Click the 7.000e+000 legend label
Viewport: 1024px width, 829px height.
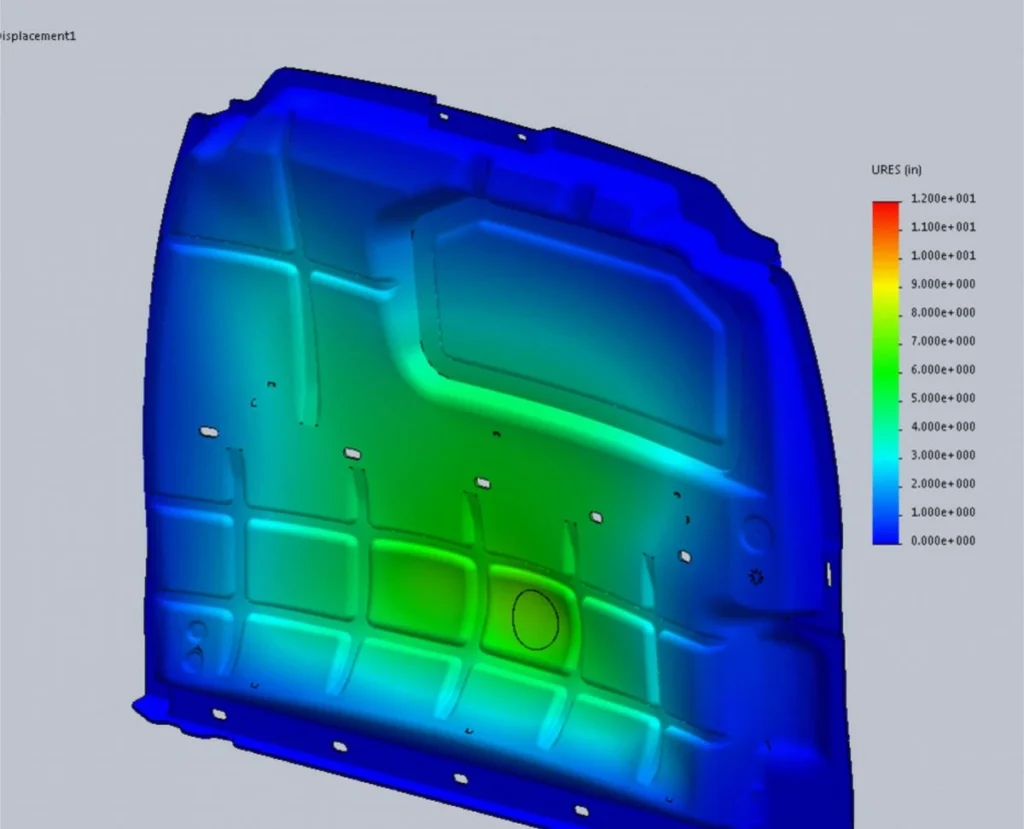tap(943, 342)
